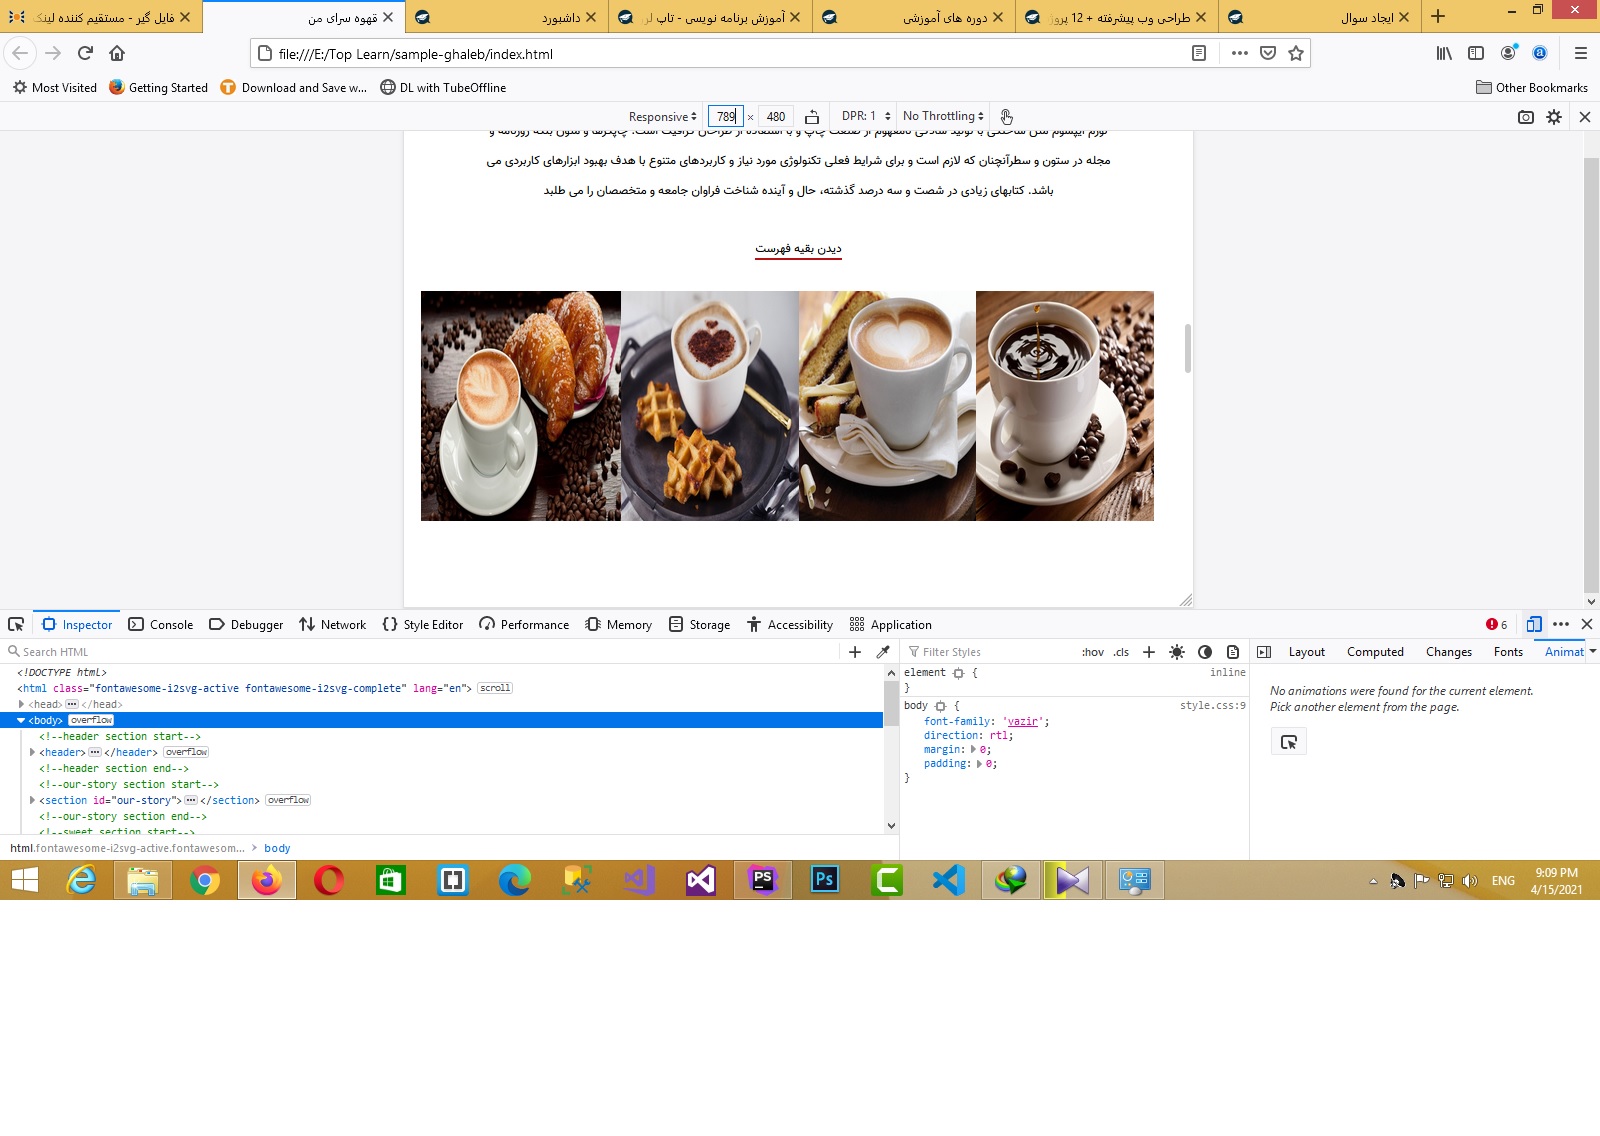Show sidebars icon
Image resolution: width=1600 pixels, height=1136 pixels.
coord(1476,53)
